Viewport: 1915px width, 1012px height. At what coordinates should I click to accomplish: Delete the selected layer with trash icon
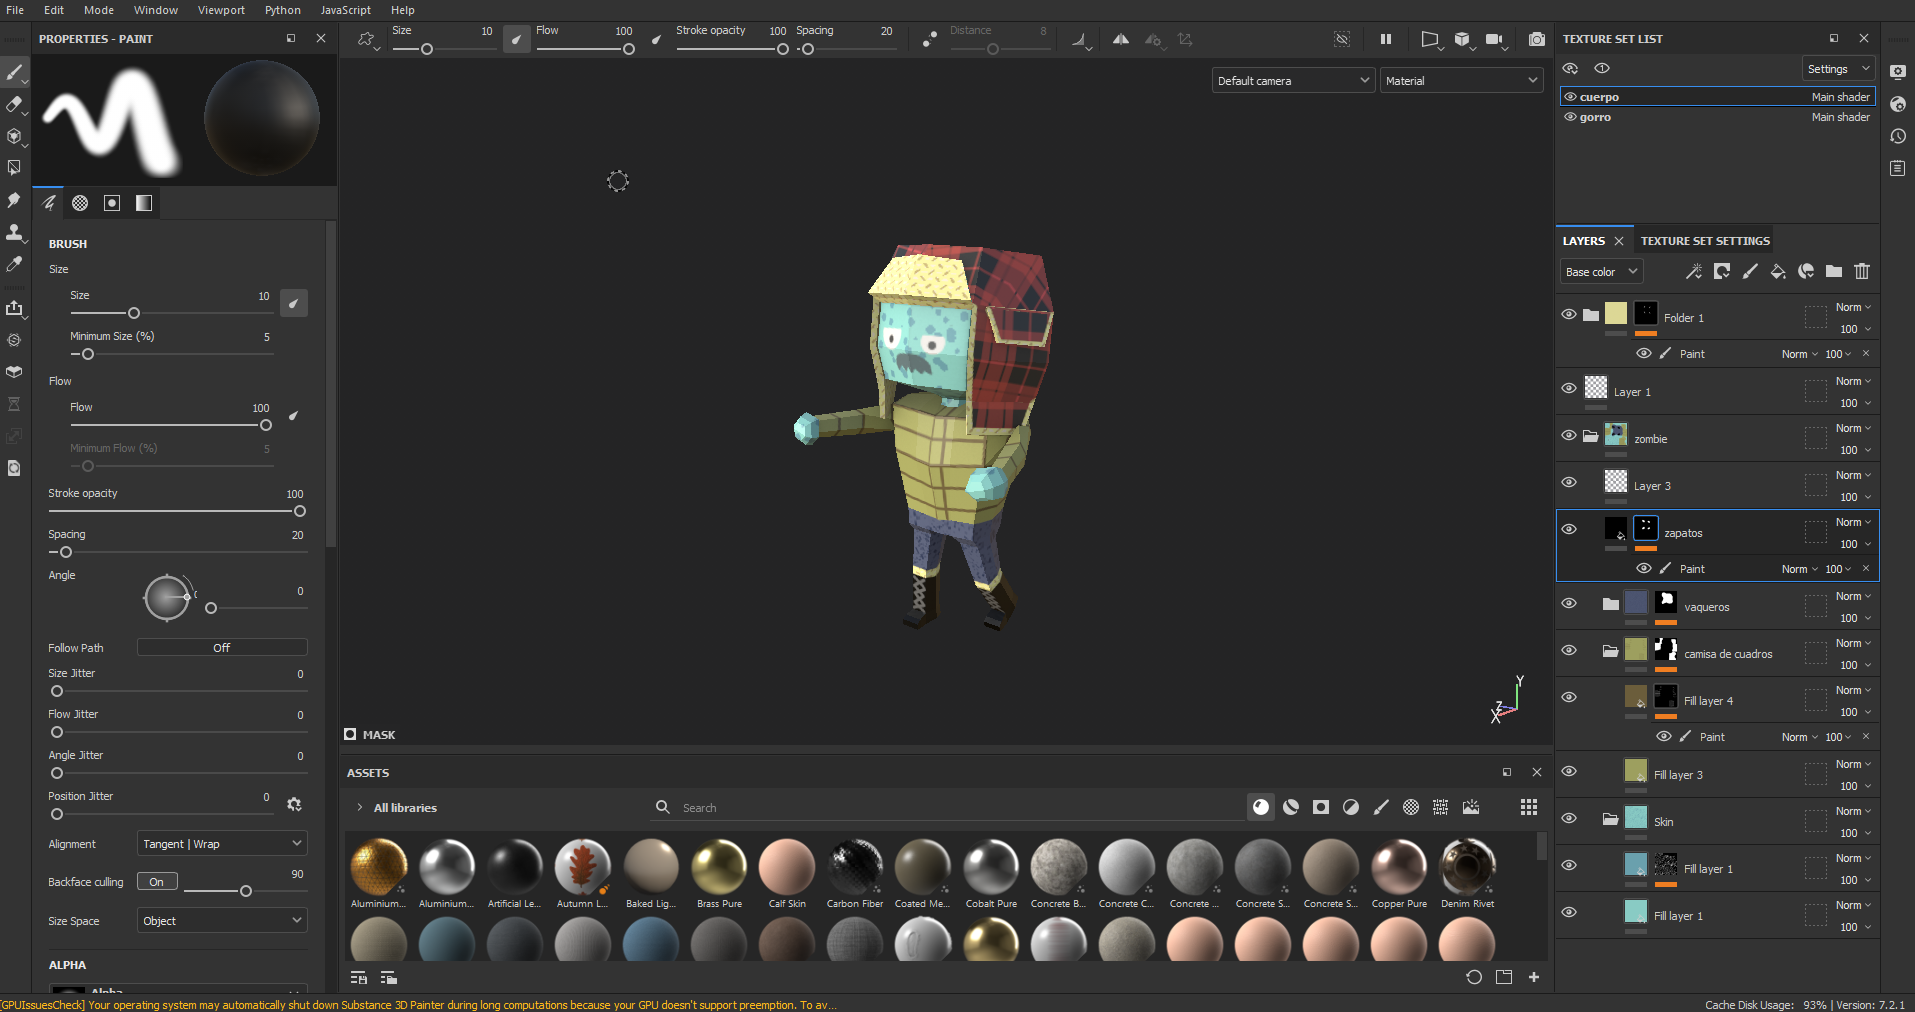[1862, 271]
